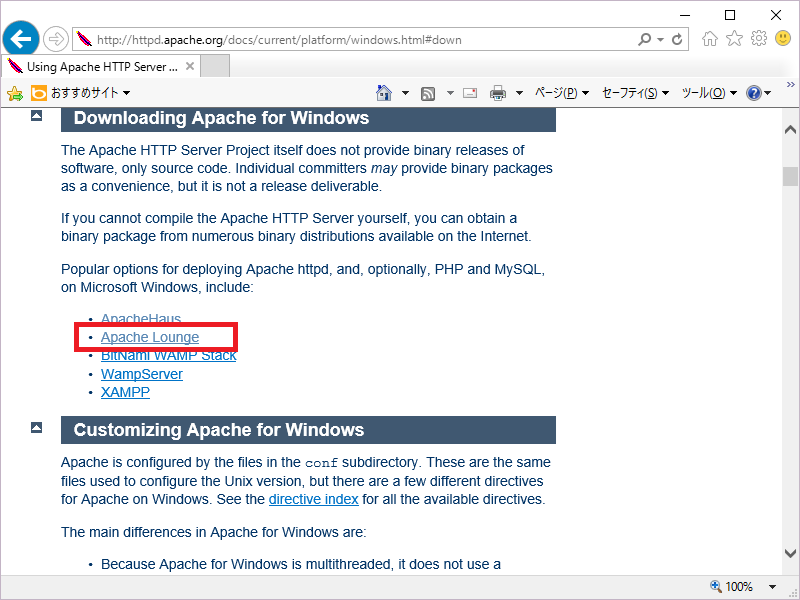Screen dimensions: 800x600
Task: Open the BitNami WAMP Stack link
Action: coord(168,355)
